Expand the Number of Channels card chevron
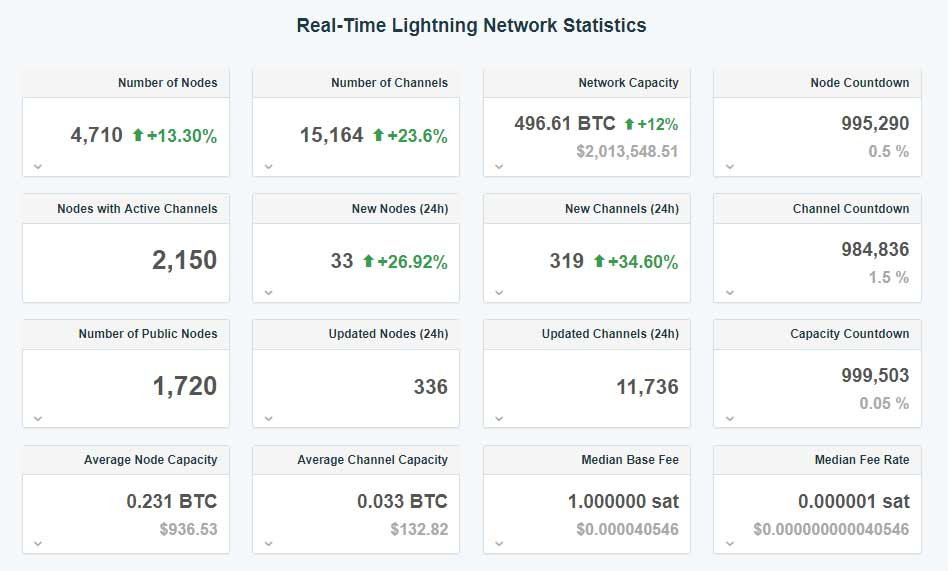The width and height of the screenshot is (948, 571). click(268, 166)
